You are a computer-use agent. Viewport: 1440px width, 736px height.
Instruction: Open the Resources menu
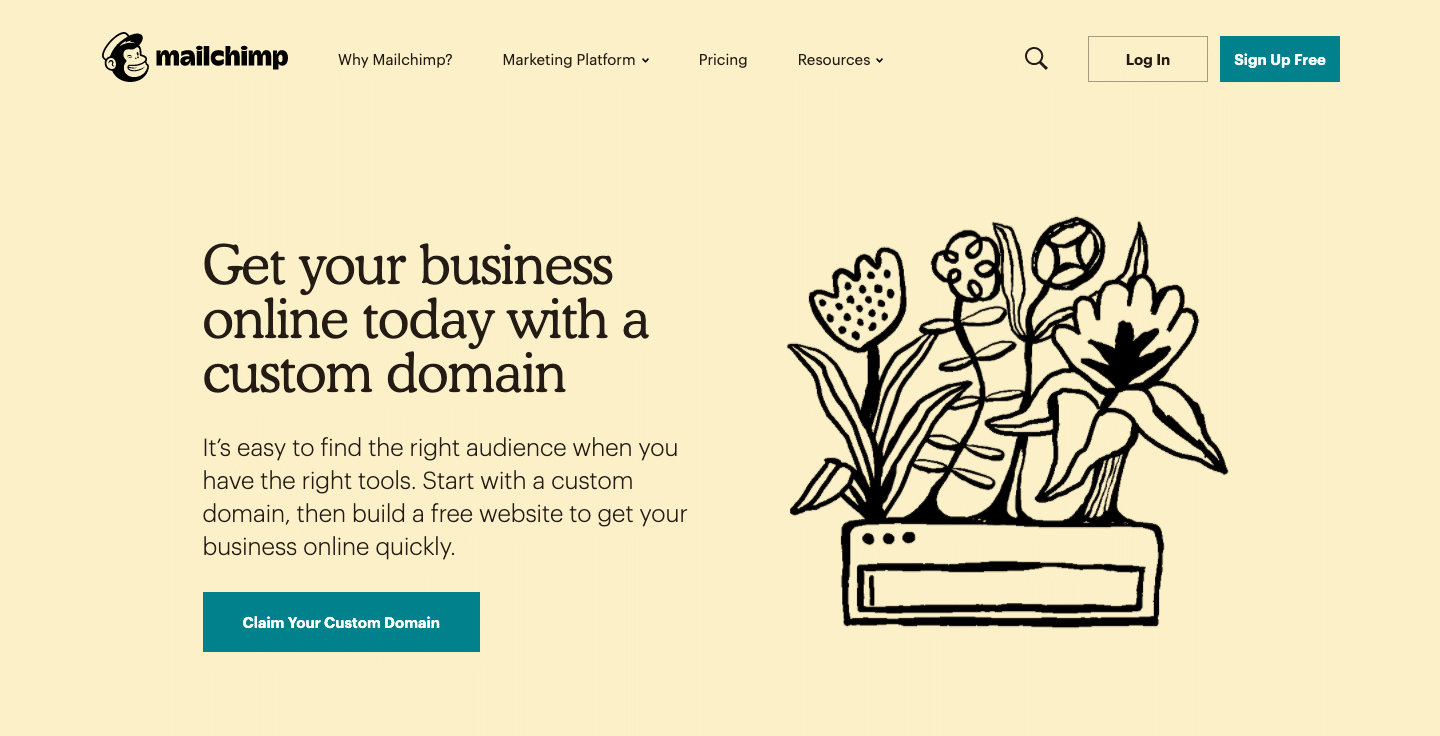coord(833,60)
